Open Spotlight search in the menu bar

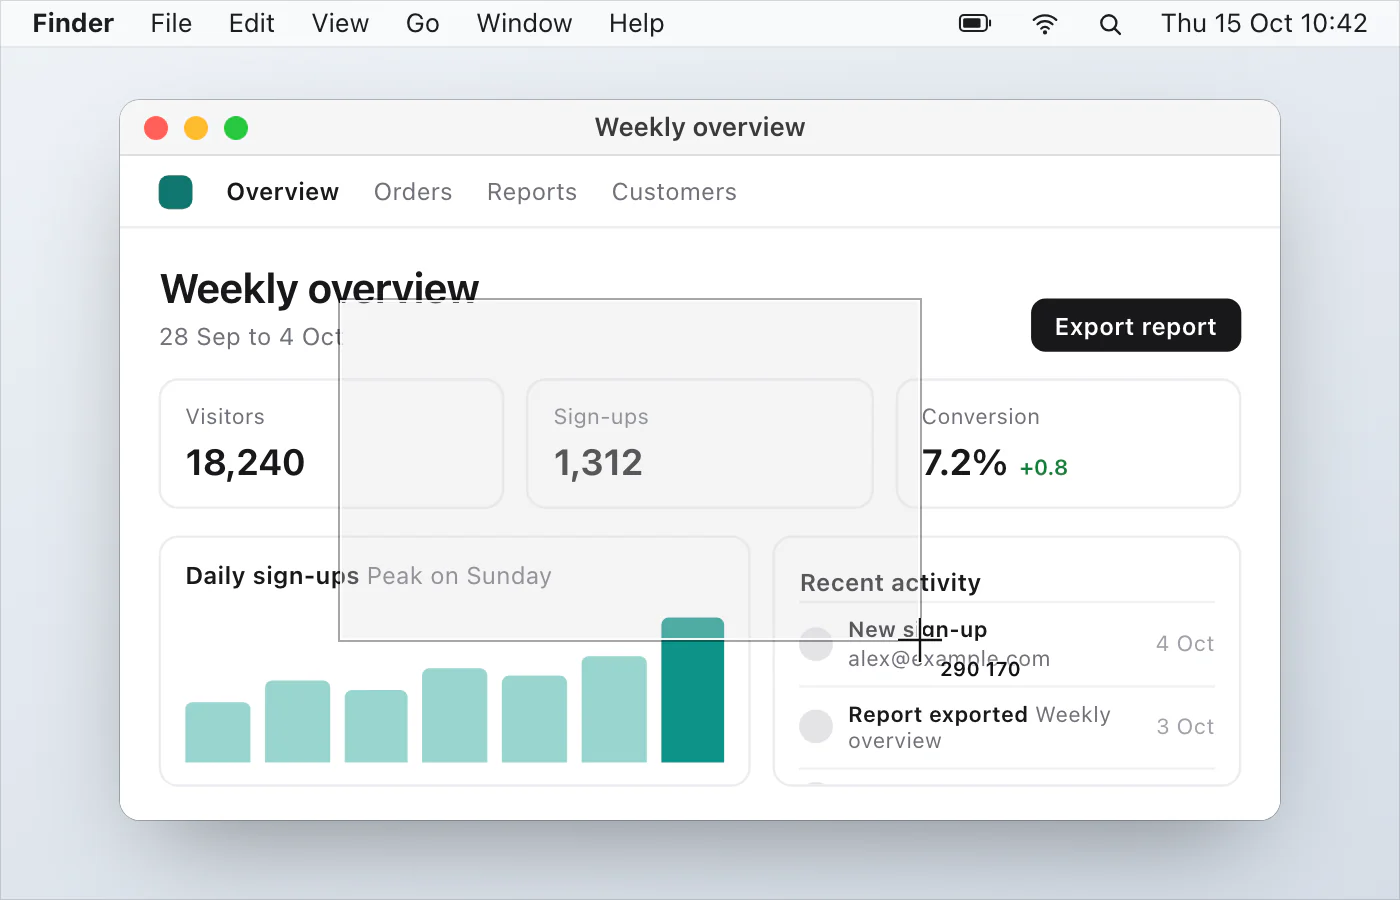[1110, 24]
